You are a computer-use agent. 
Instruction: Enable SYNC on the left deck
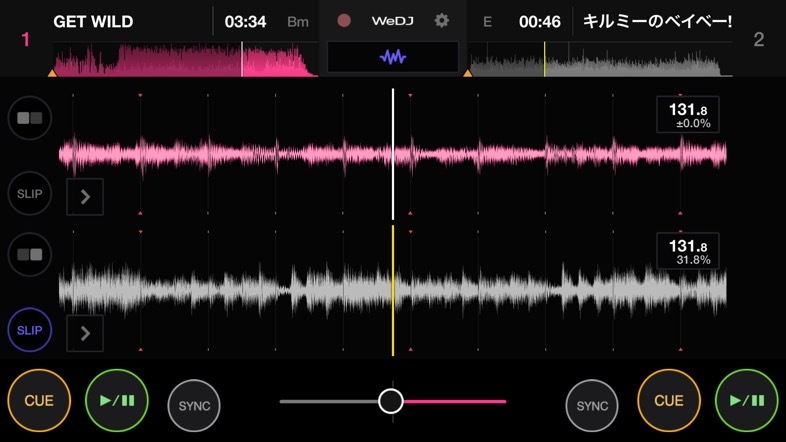194,405
